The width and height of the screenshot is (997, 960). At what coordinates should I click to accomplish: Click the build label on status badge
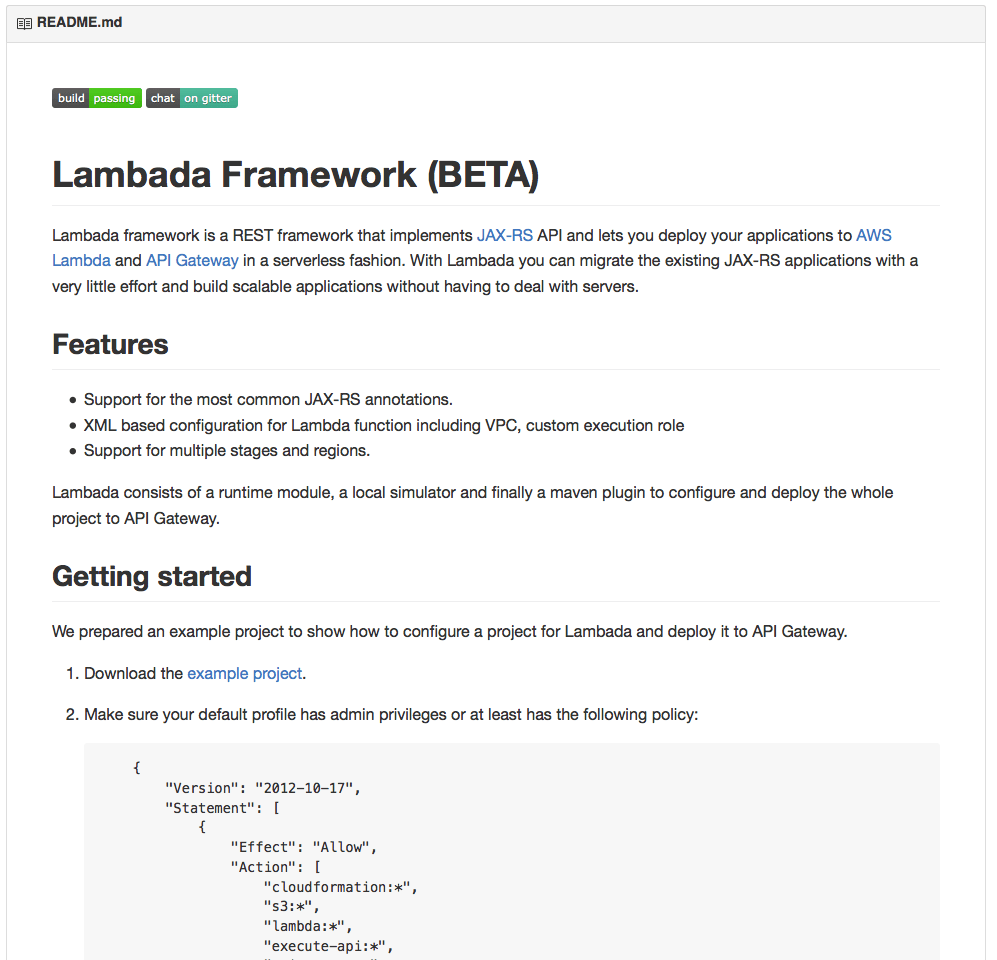70,98
